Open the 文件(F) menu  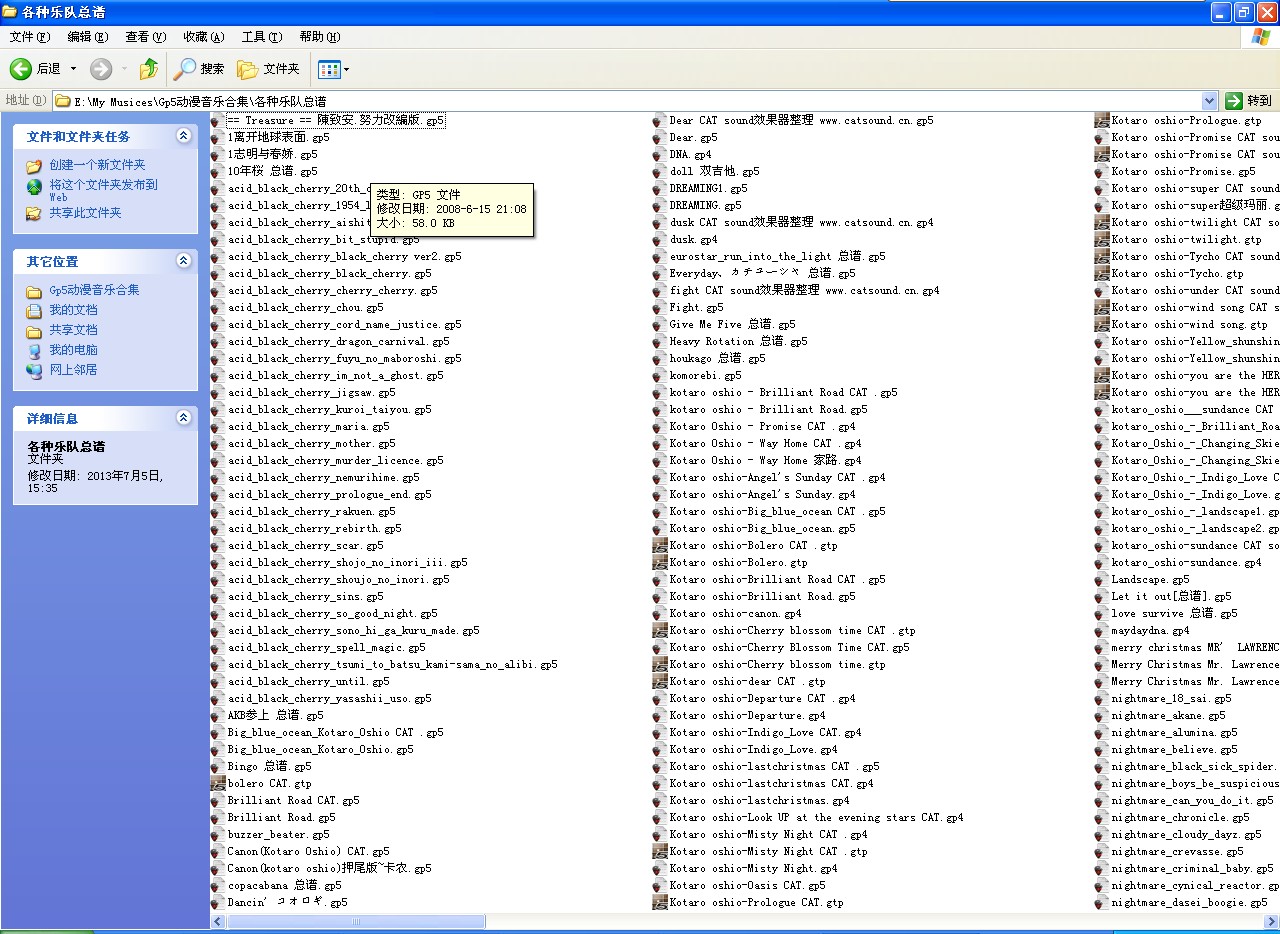click(x=30, y=37)
